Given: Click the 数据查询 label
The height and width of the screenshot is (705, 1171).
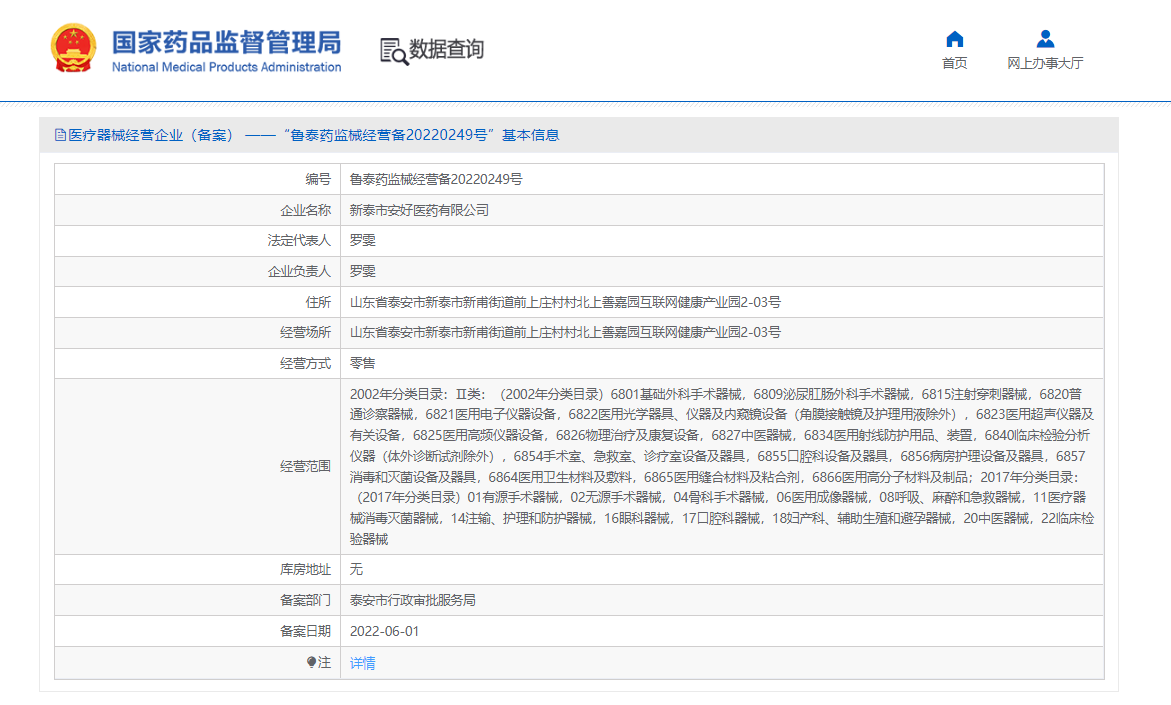Looking at the screenshot, I should [447, 49].
